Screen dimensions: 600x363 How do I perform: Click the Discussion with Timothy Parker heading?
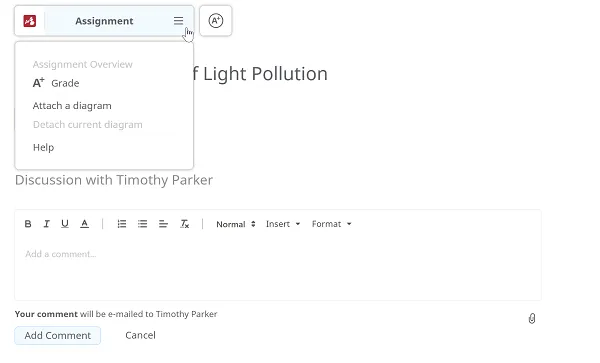[x=114, y=180]
